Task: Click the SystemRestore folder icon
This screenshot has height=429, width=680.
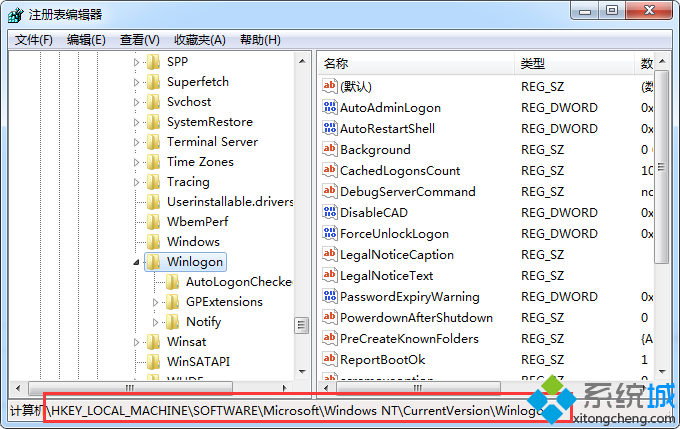Action: pos(154,122)
